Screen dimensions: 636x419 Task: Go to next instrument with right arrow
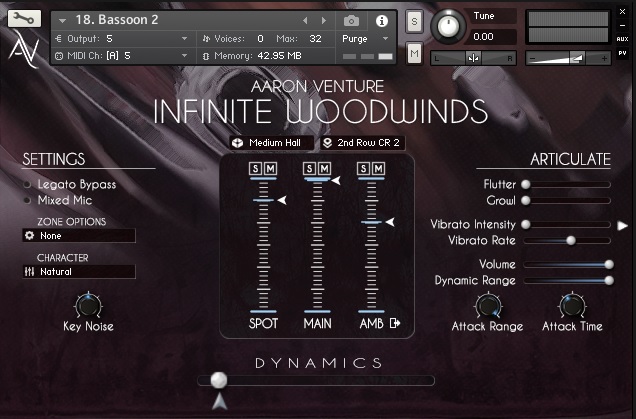click(x=324, y=20)
